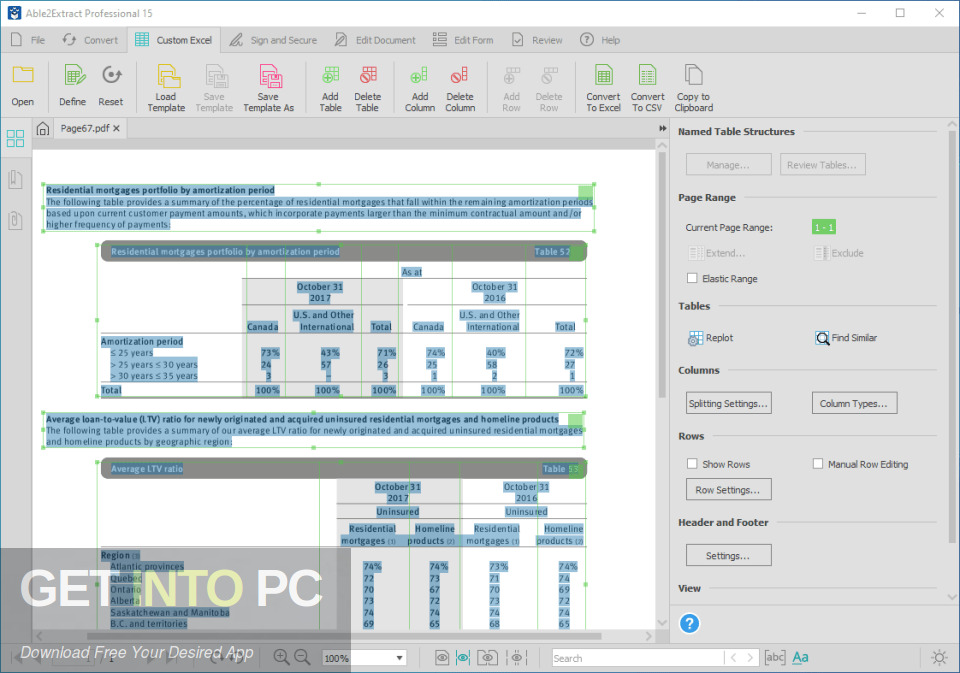The height and width of the screenshot is (673, 960).
Task: Close the Page67.pdf document tab
Action: pyautogui.click(x=116, y=129)
